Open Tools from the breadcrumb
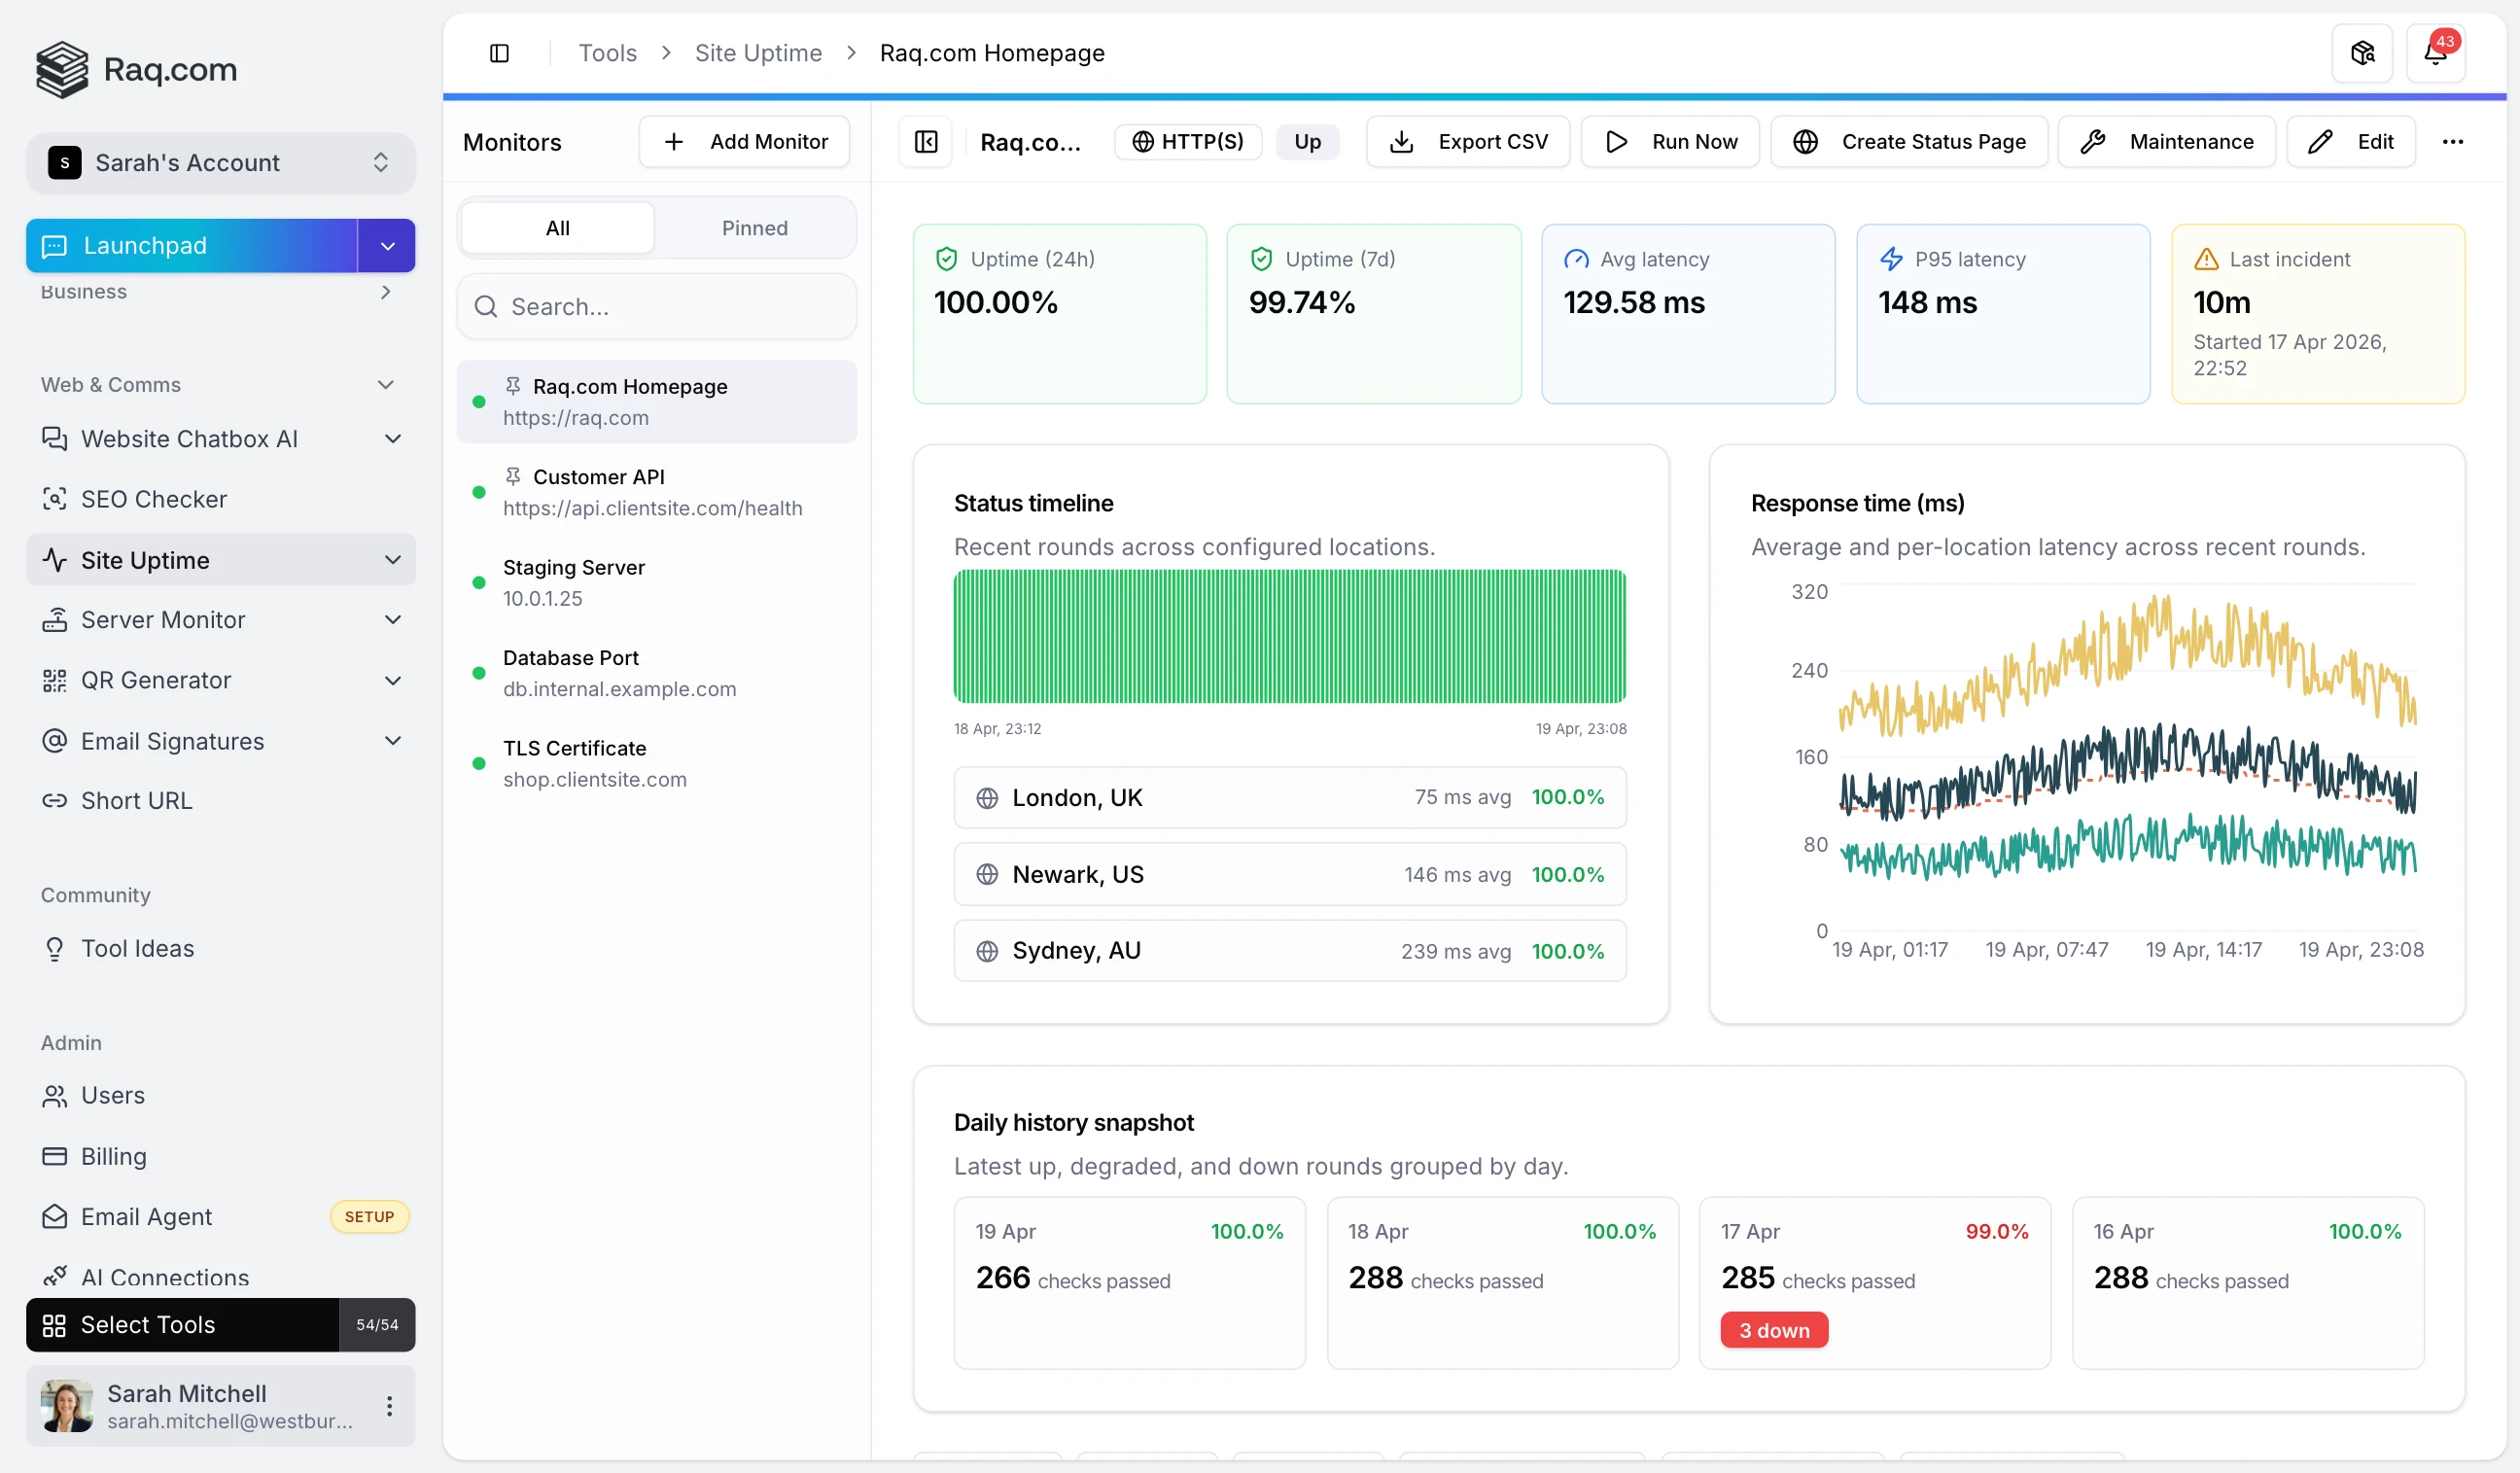2520x1473 pixels. (607, 52)
